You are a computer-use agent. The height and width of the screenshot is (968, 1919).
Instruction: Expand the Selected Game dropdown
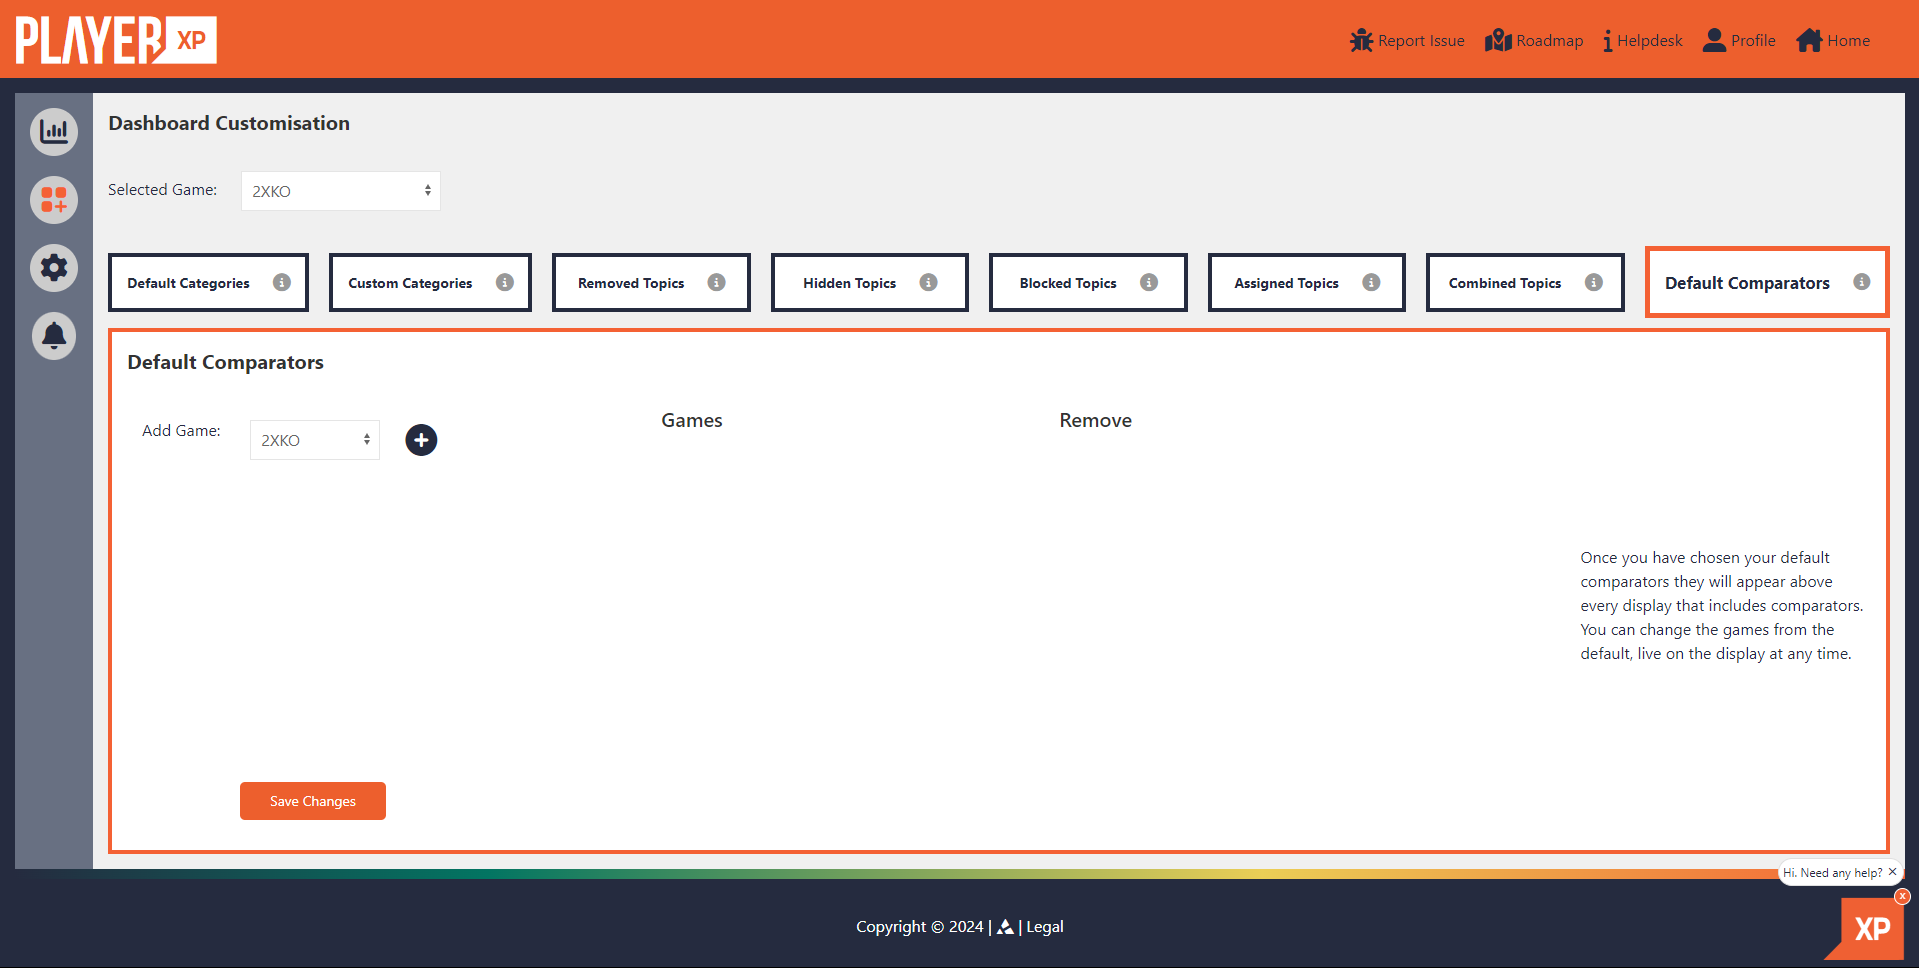pos(341,191)
